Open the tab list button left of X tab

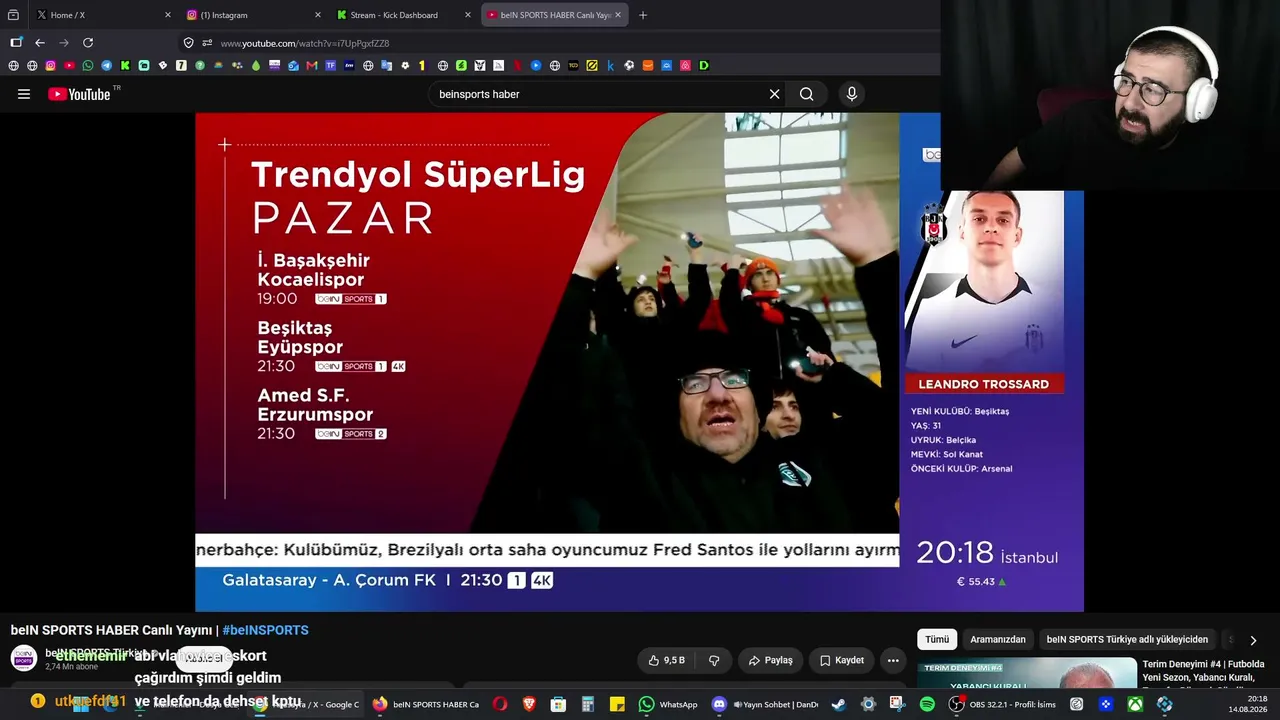pos(13,15)
